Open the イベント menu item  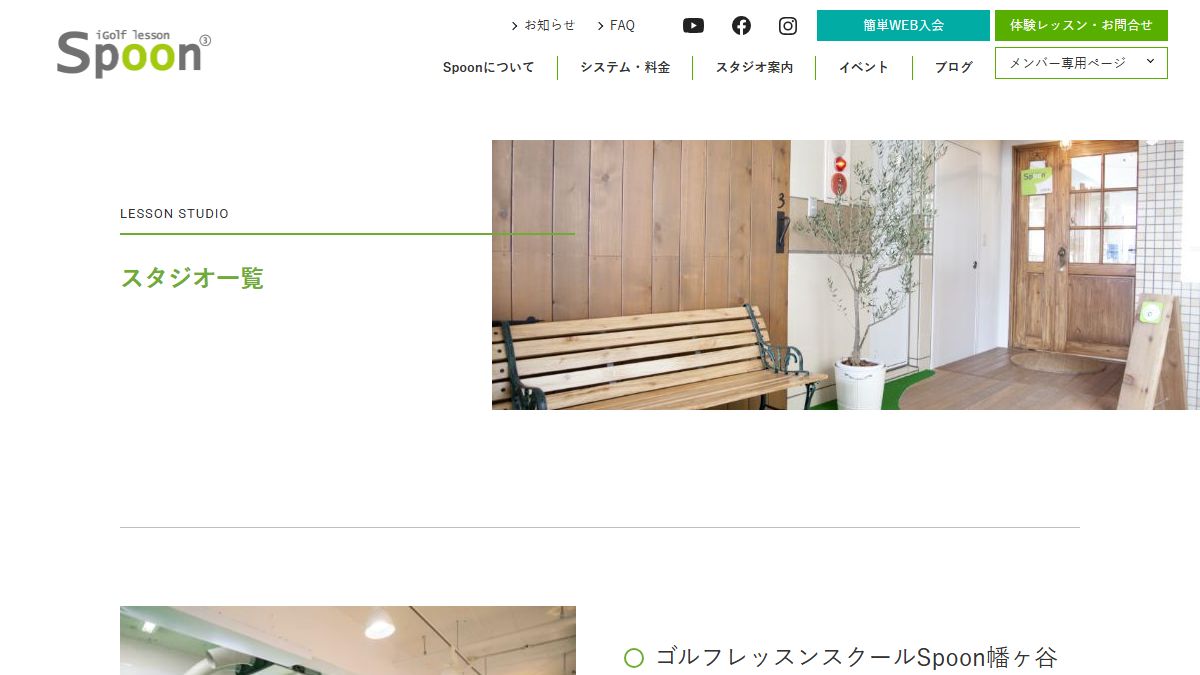click(863, 68)
